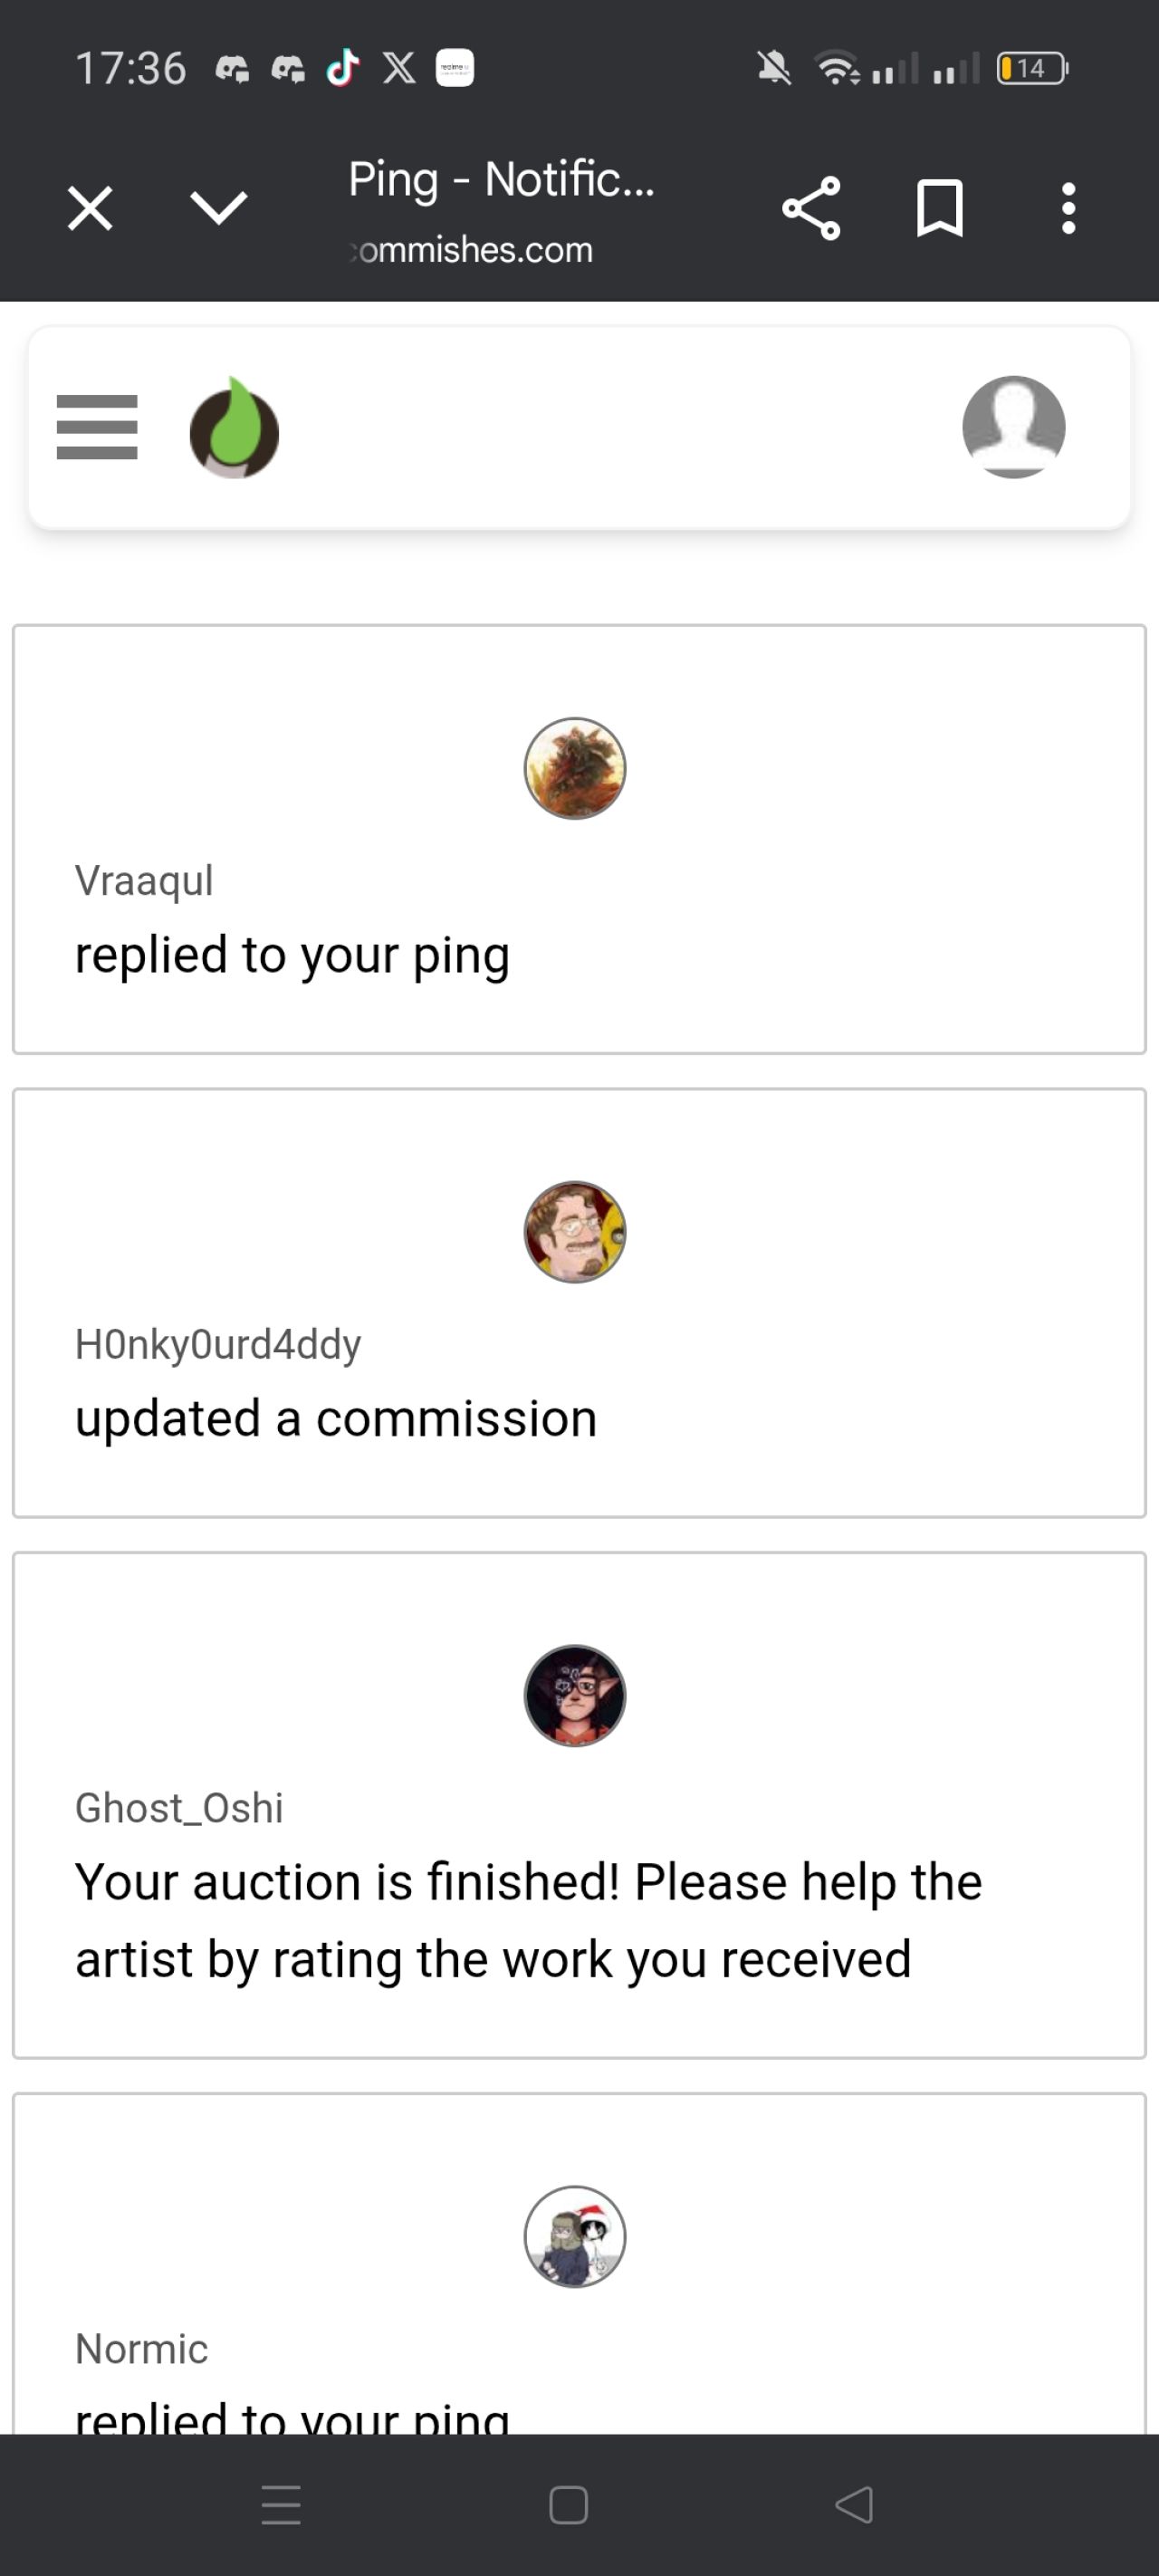Open the site hamburger menu
The image size is (1159, 2576).
click(97, 427)
